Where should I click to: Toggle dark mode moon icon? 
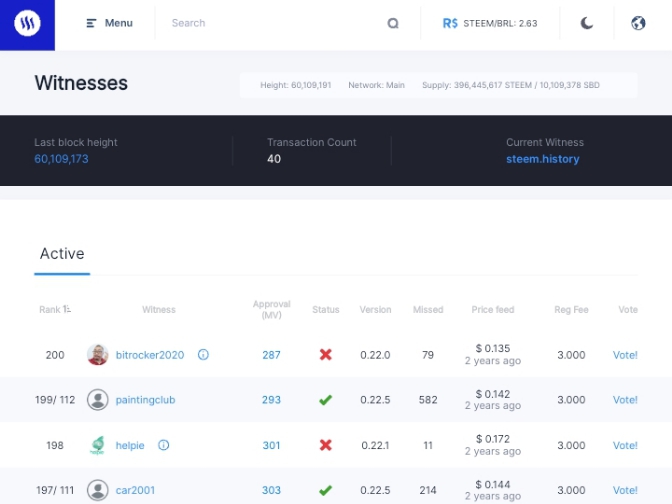pos(587,23)
